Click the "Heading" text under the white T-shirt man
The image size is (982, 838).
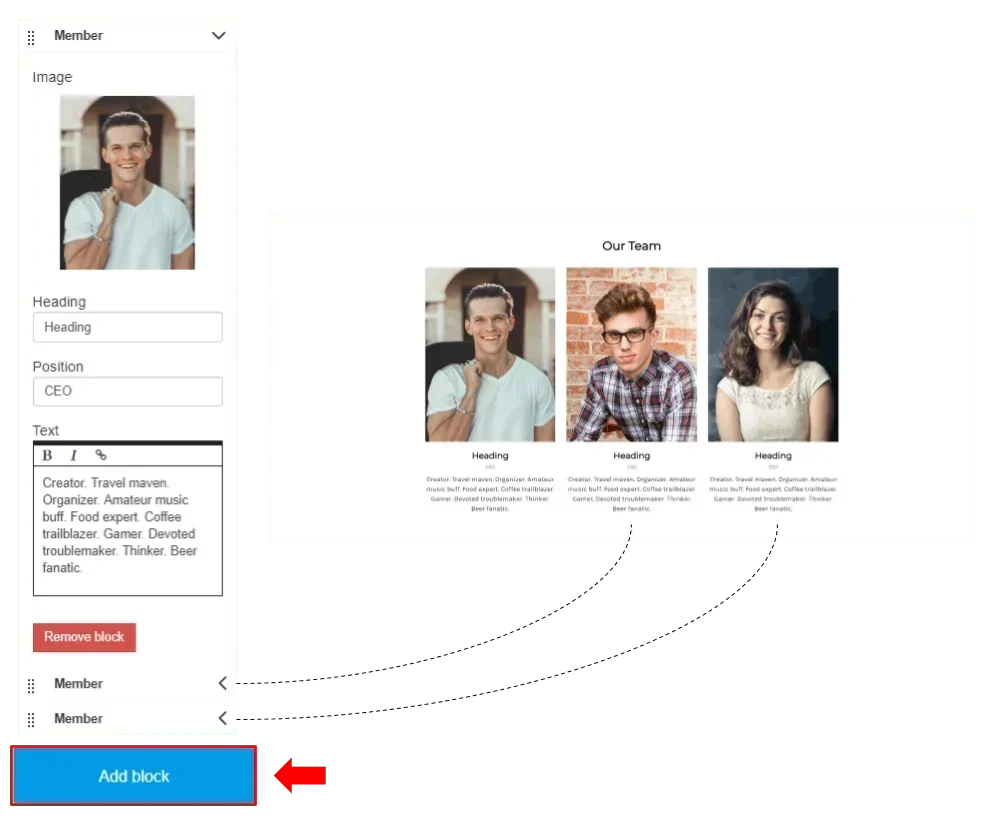[x=490, y=455]
